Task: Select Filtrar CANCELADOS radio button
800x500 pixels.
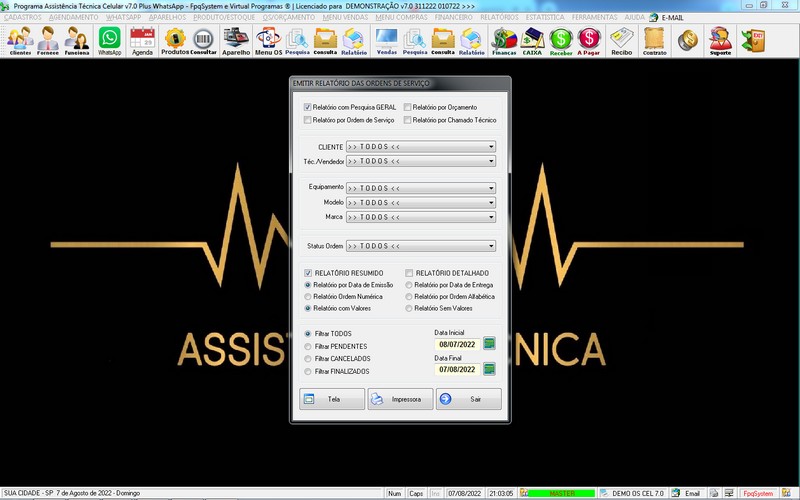Action: tap(308, 359)
